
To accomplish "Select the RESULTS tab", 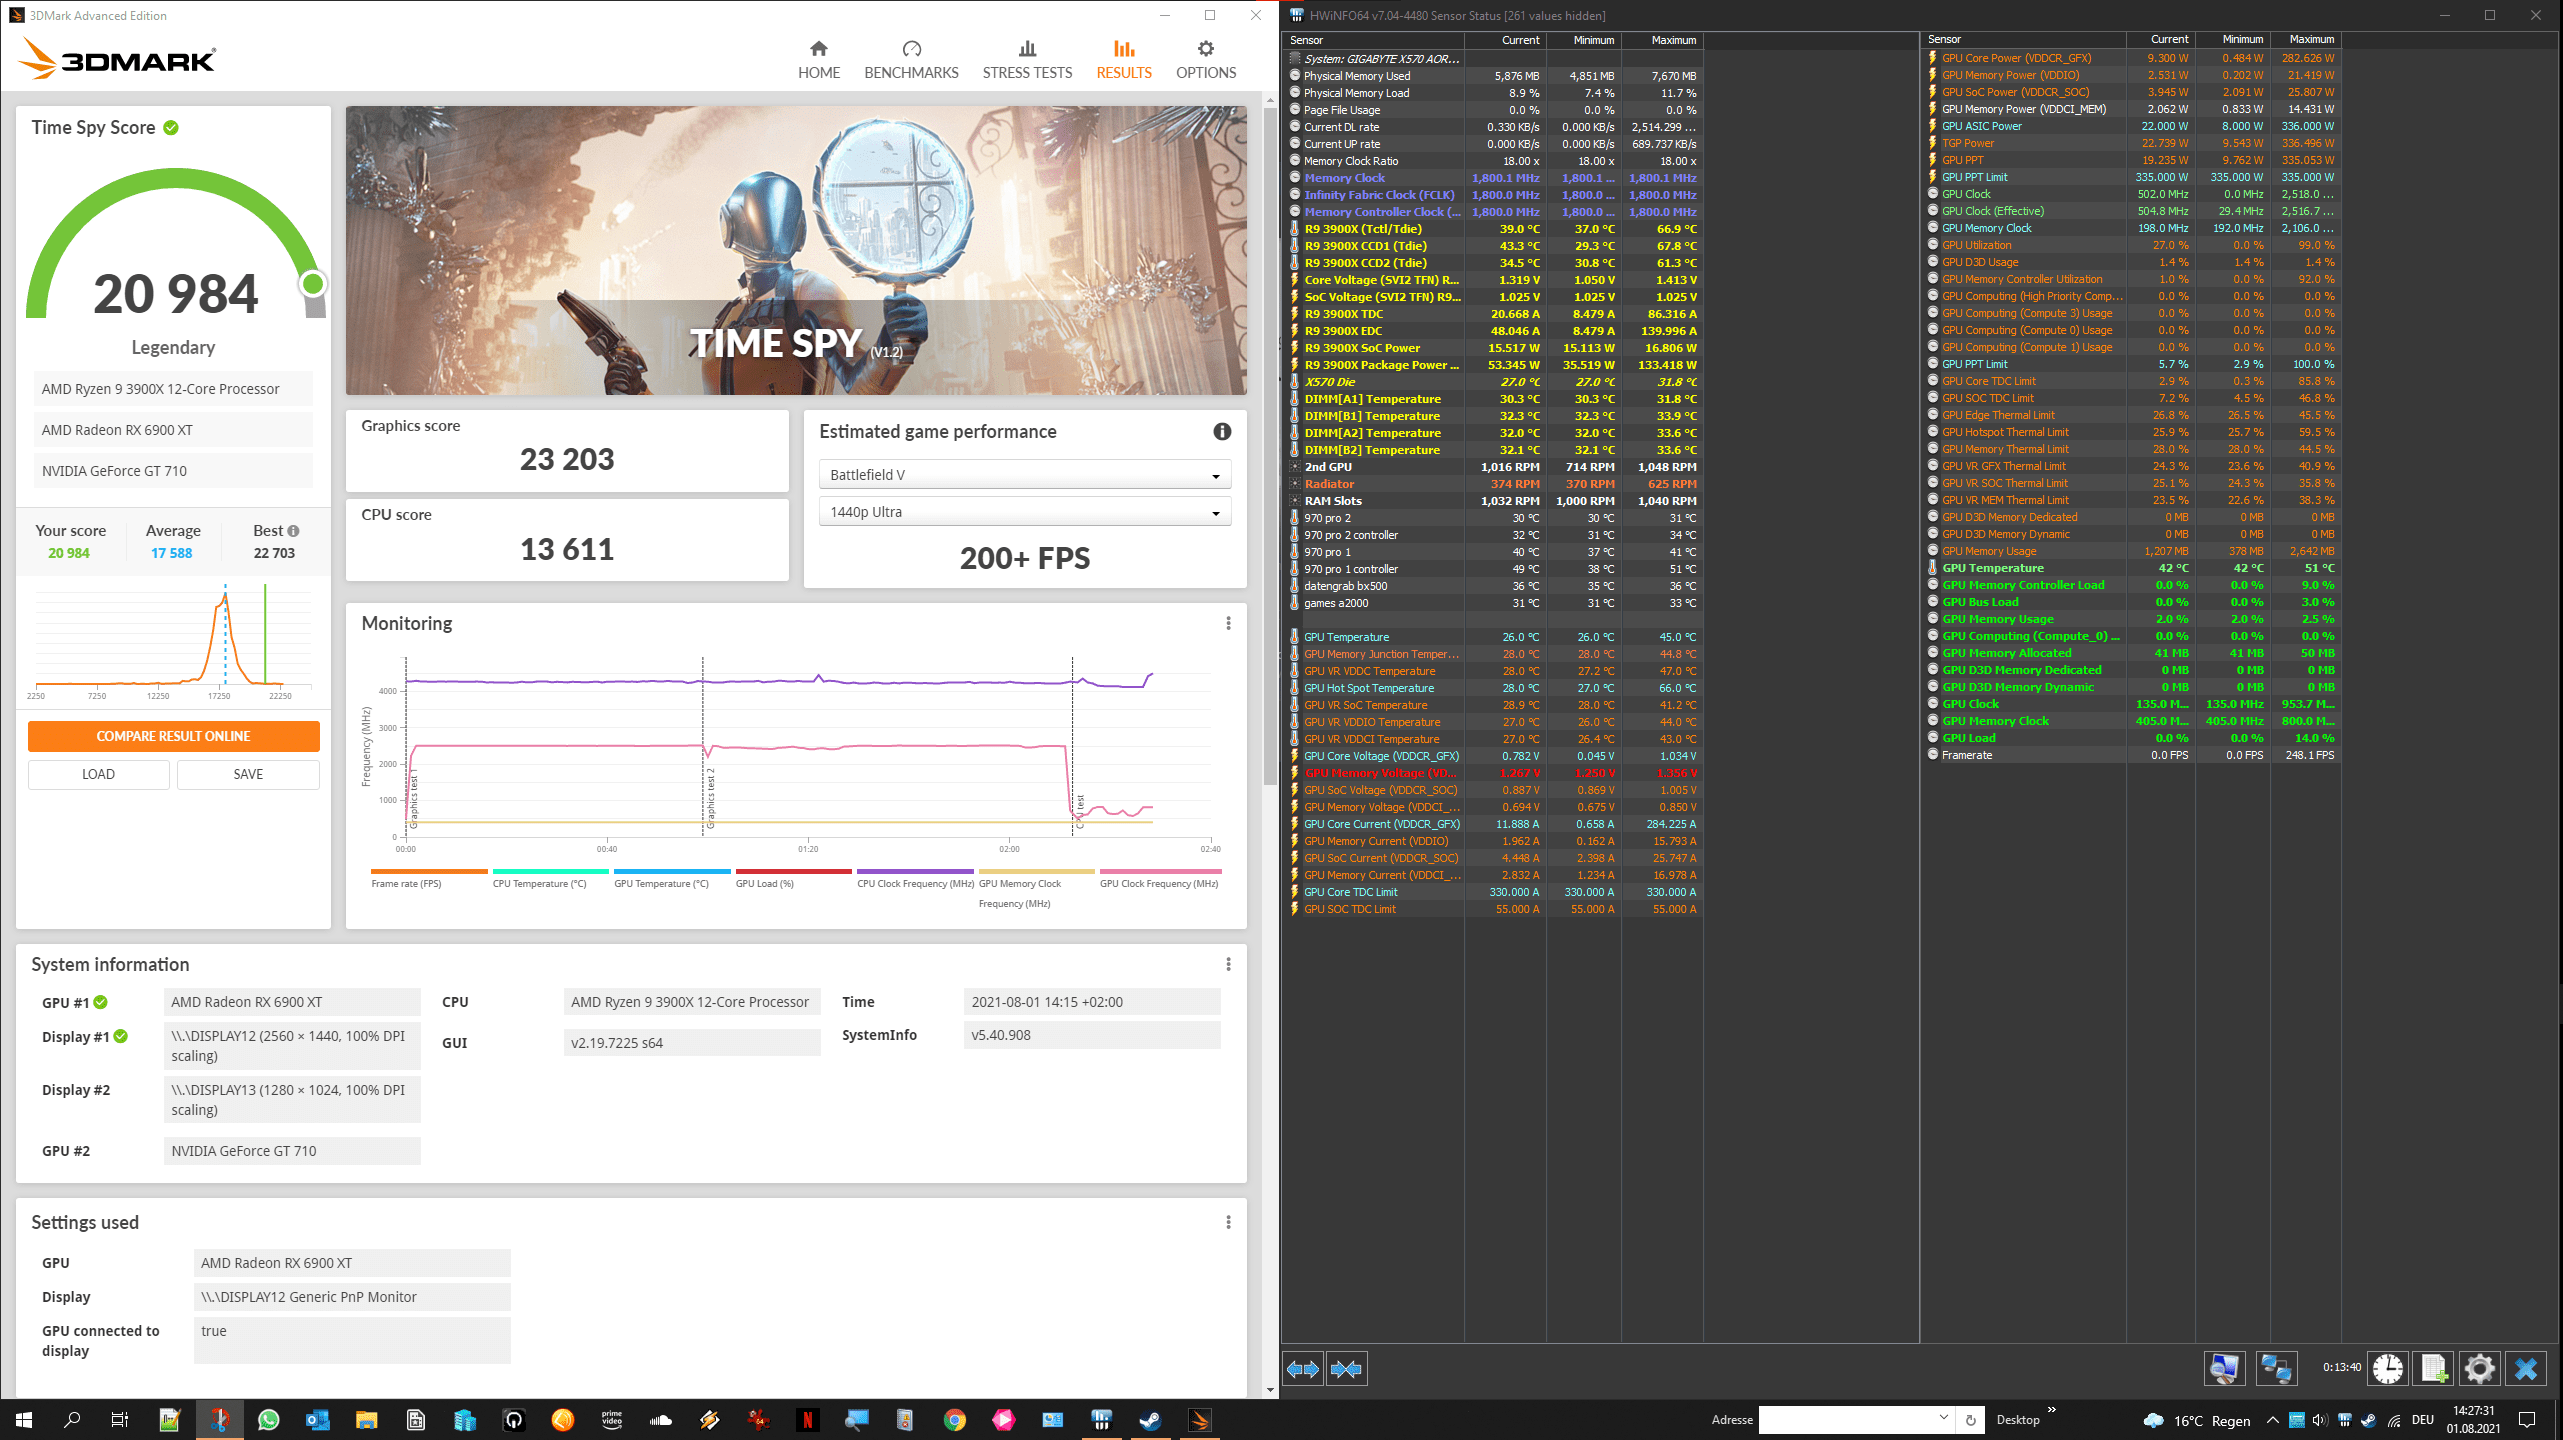I will (x=1124, y=60).
